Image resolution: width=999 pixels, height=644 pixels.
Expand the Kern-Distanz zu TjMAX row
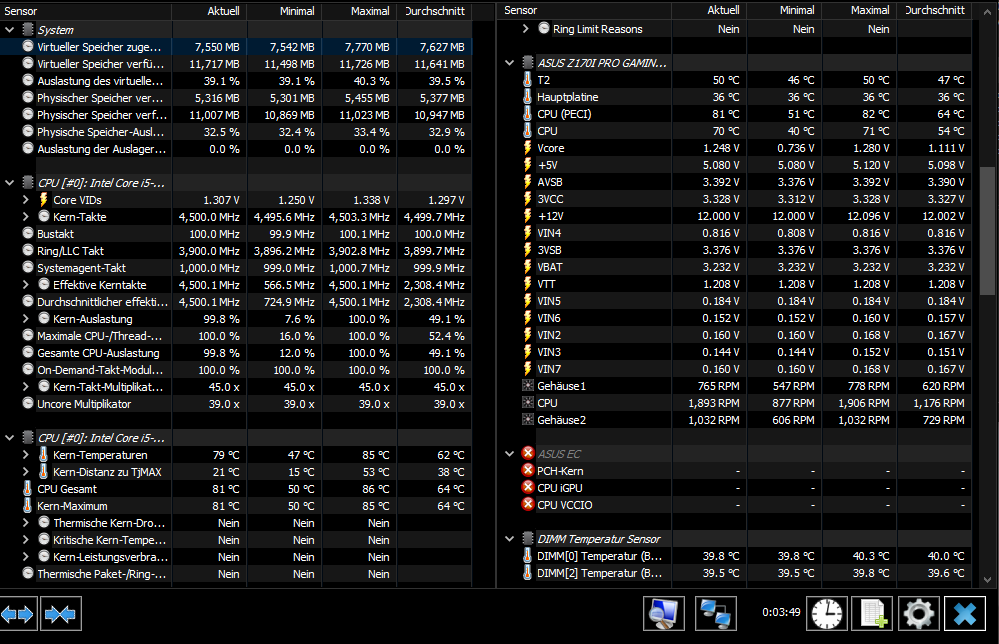(x=25, y=472)
